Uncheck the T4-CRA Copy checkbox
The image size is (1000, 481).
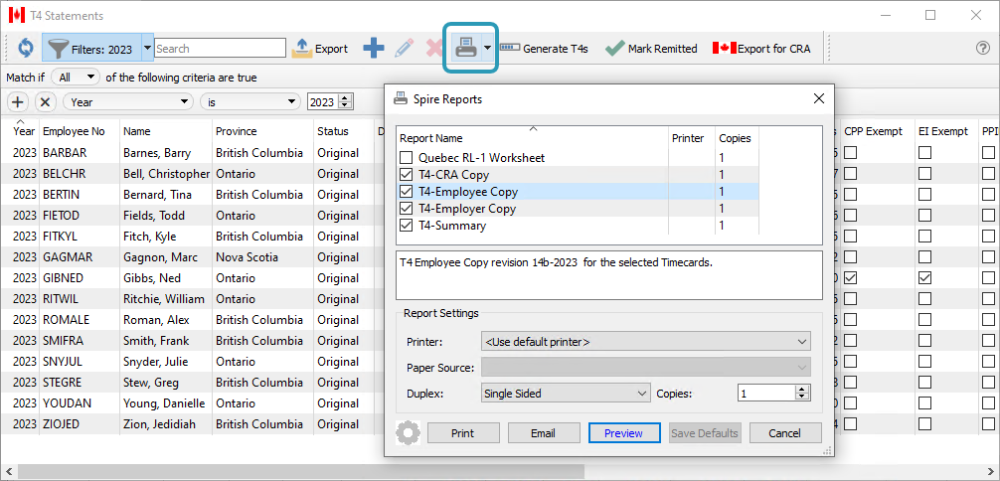click(x=406, y=175)
